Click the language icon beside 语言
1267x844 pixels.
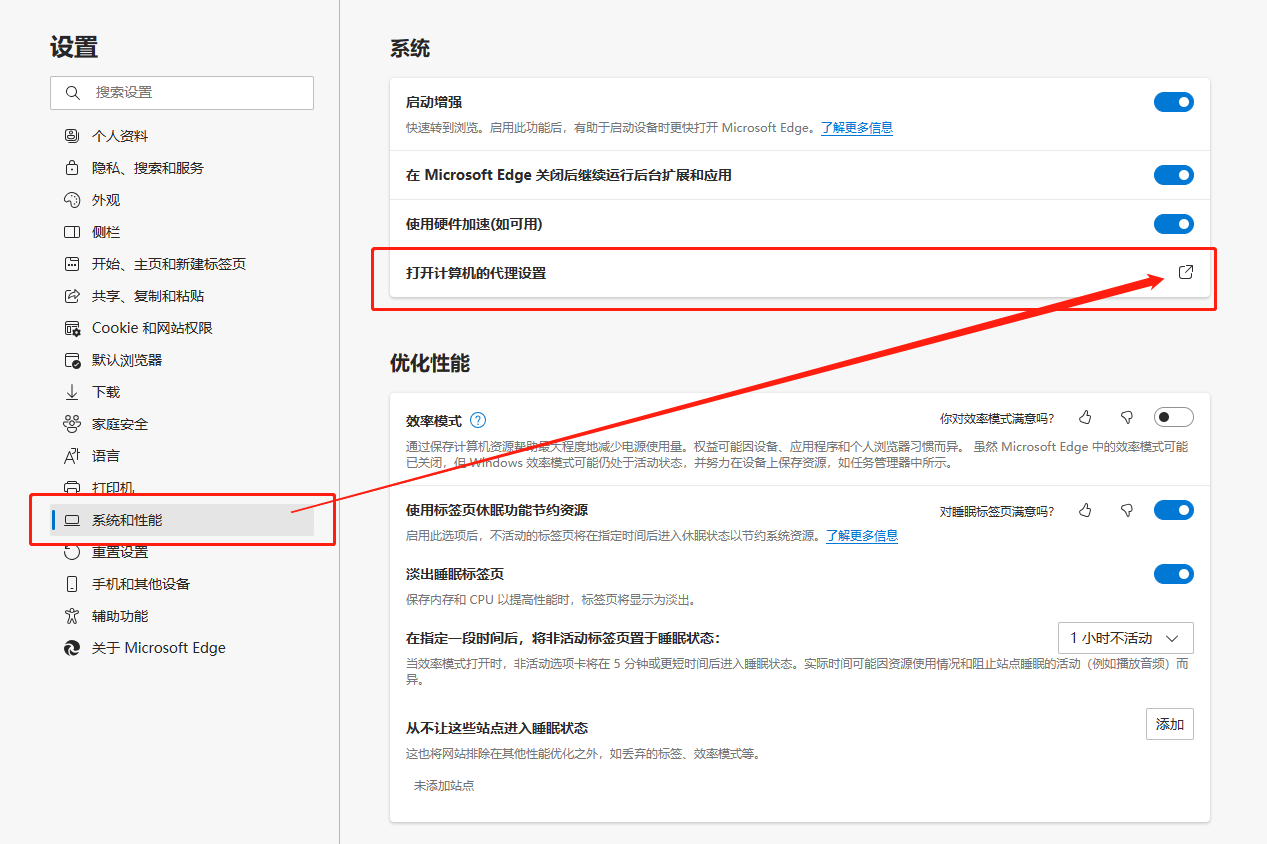71,456
